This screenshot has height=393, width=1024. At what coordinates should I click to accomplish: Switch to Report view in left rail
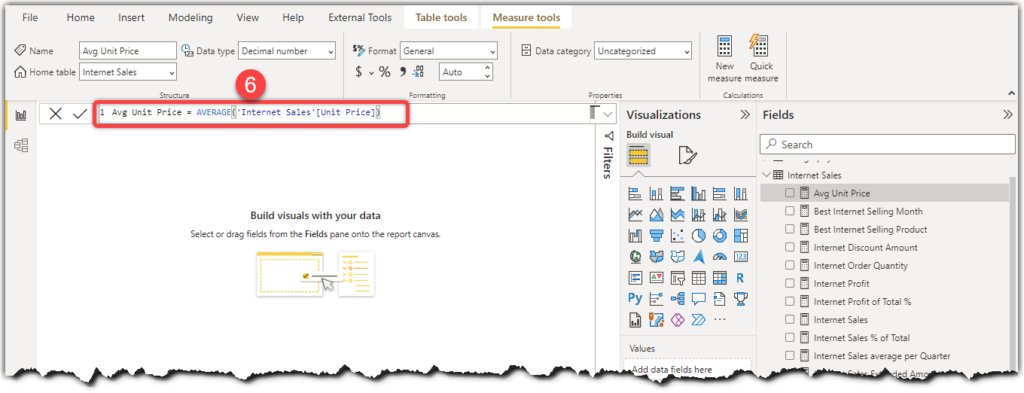tap(21, 115)
